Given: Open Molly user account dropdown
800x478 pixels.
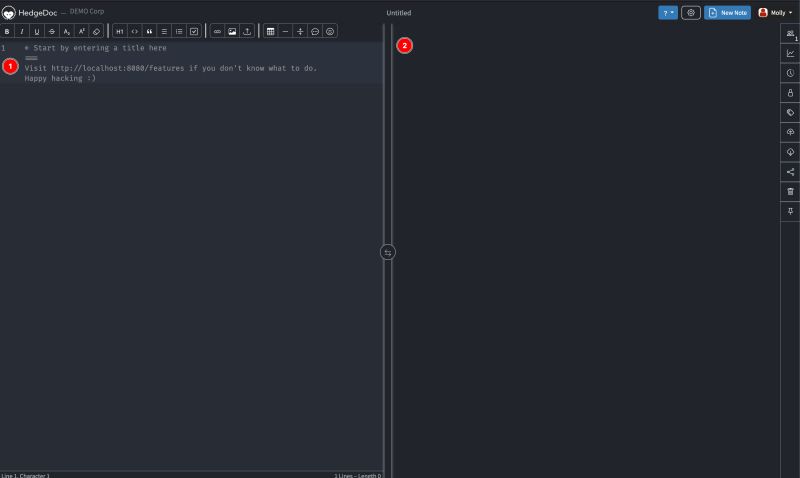Looking at the screenshot, I should (775, 13).
